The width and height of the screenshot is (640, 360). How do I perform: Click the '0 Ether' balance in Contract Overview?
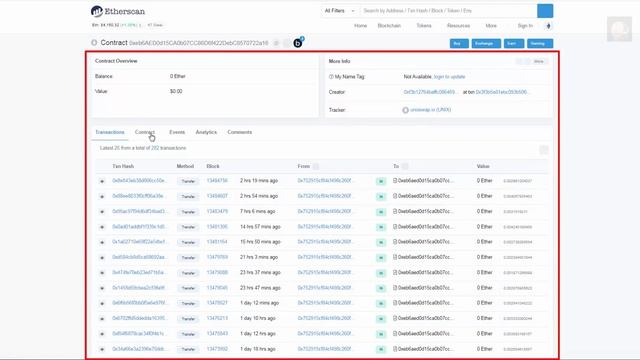pos(178,76)
